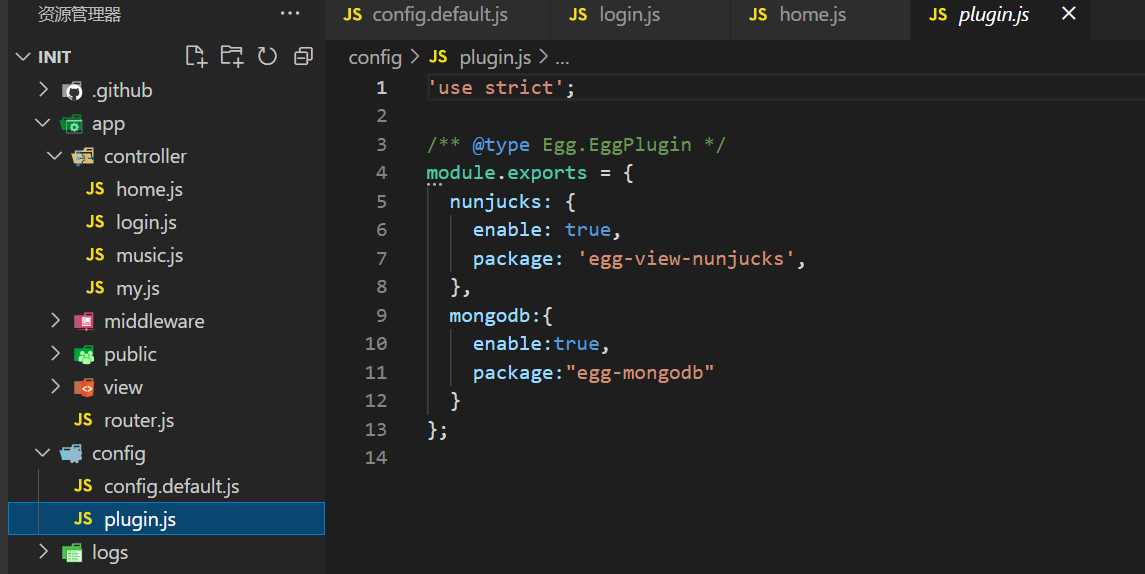
Task: Click the 资源管理器 explorer title
Action: pos(80,14)
